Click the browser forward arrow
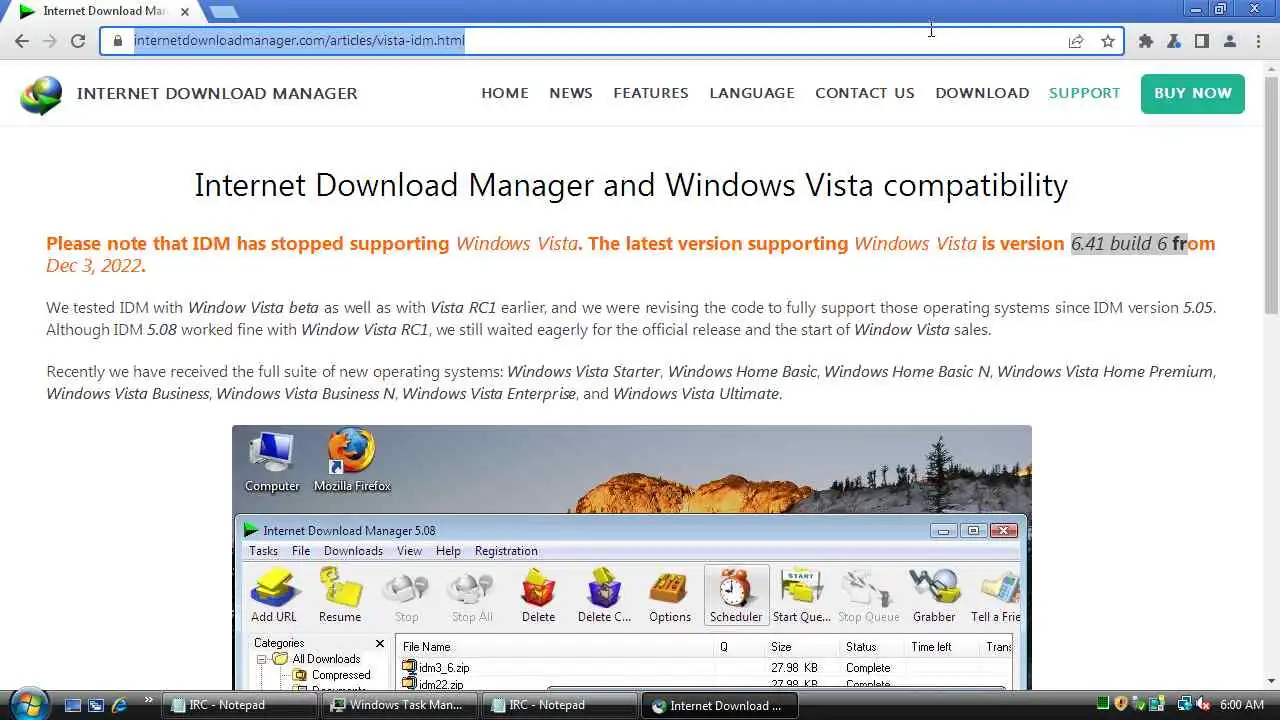 pyautogui.click(x=50, y=41)
